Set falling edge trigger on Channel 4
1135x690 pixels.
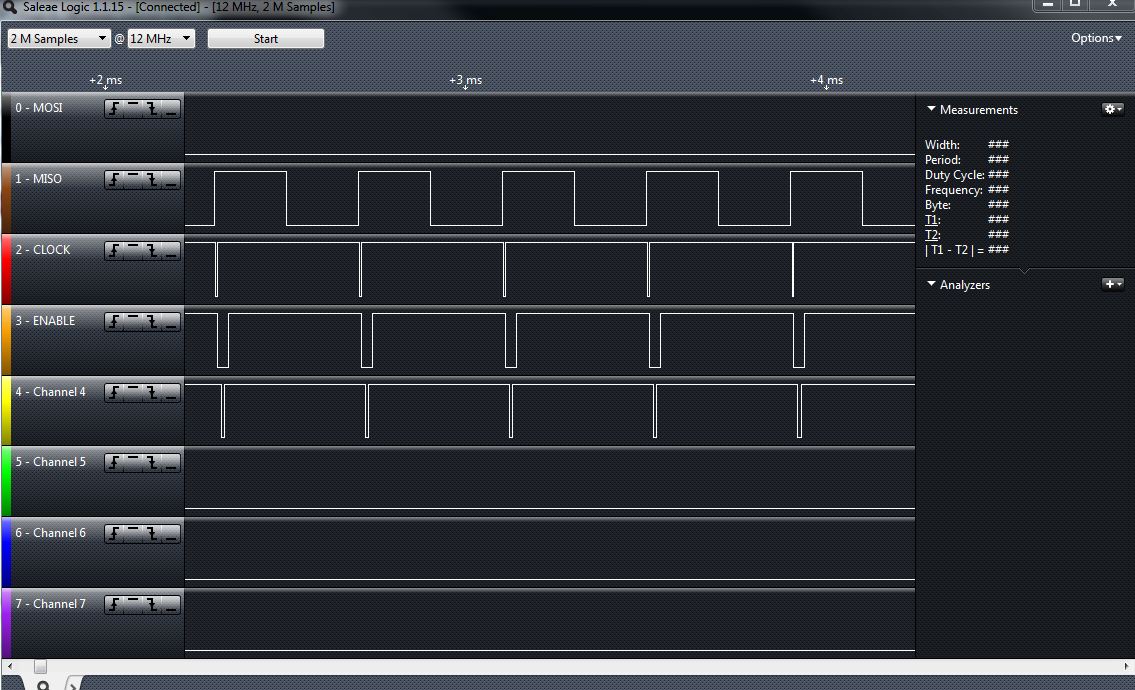(152, 392)
